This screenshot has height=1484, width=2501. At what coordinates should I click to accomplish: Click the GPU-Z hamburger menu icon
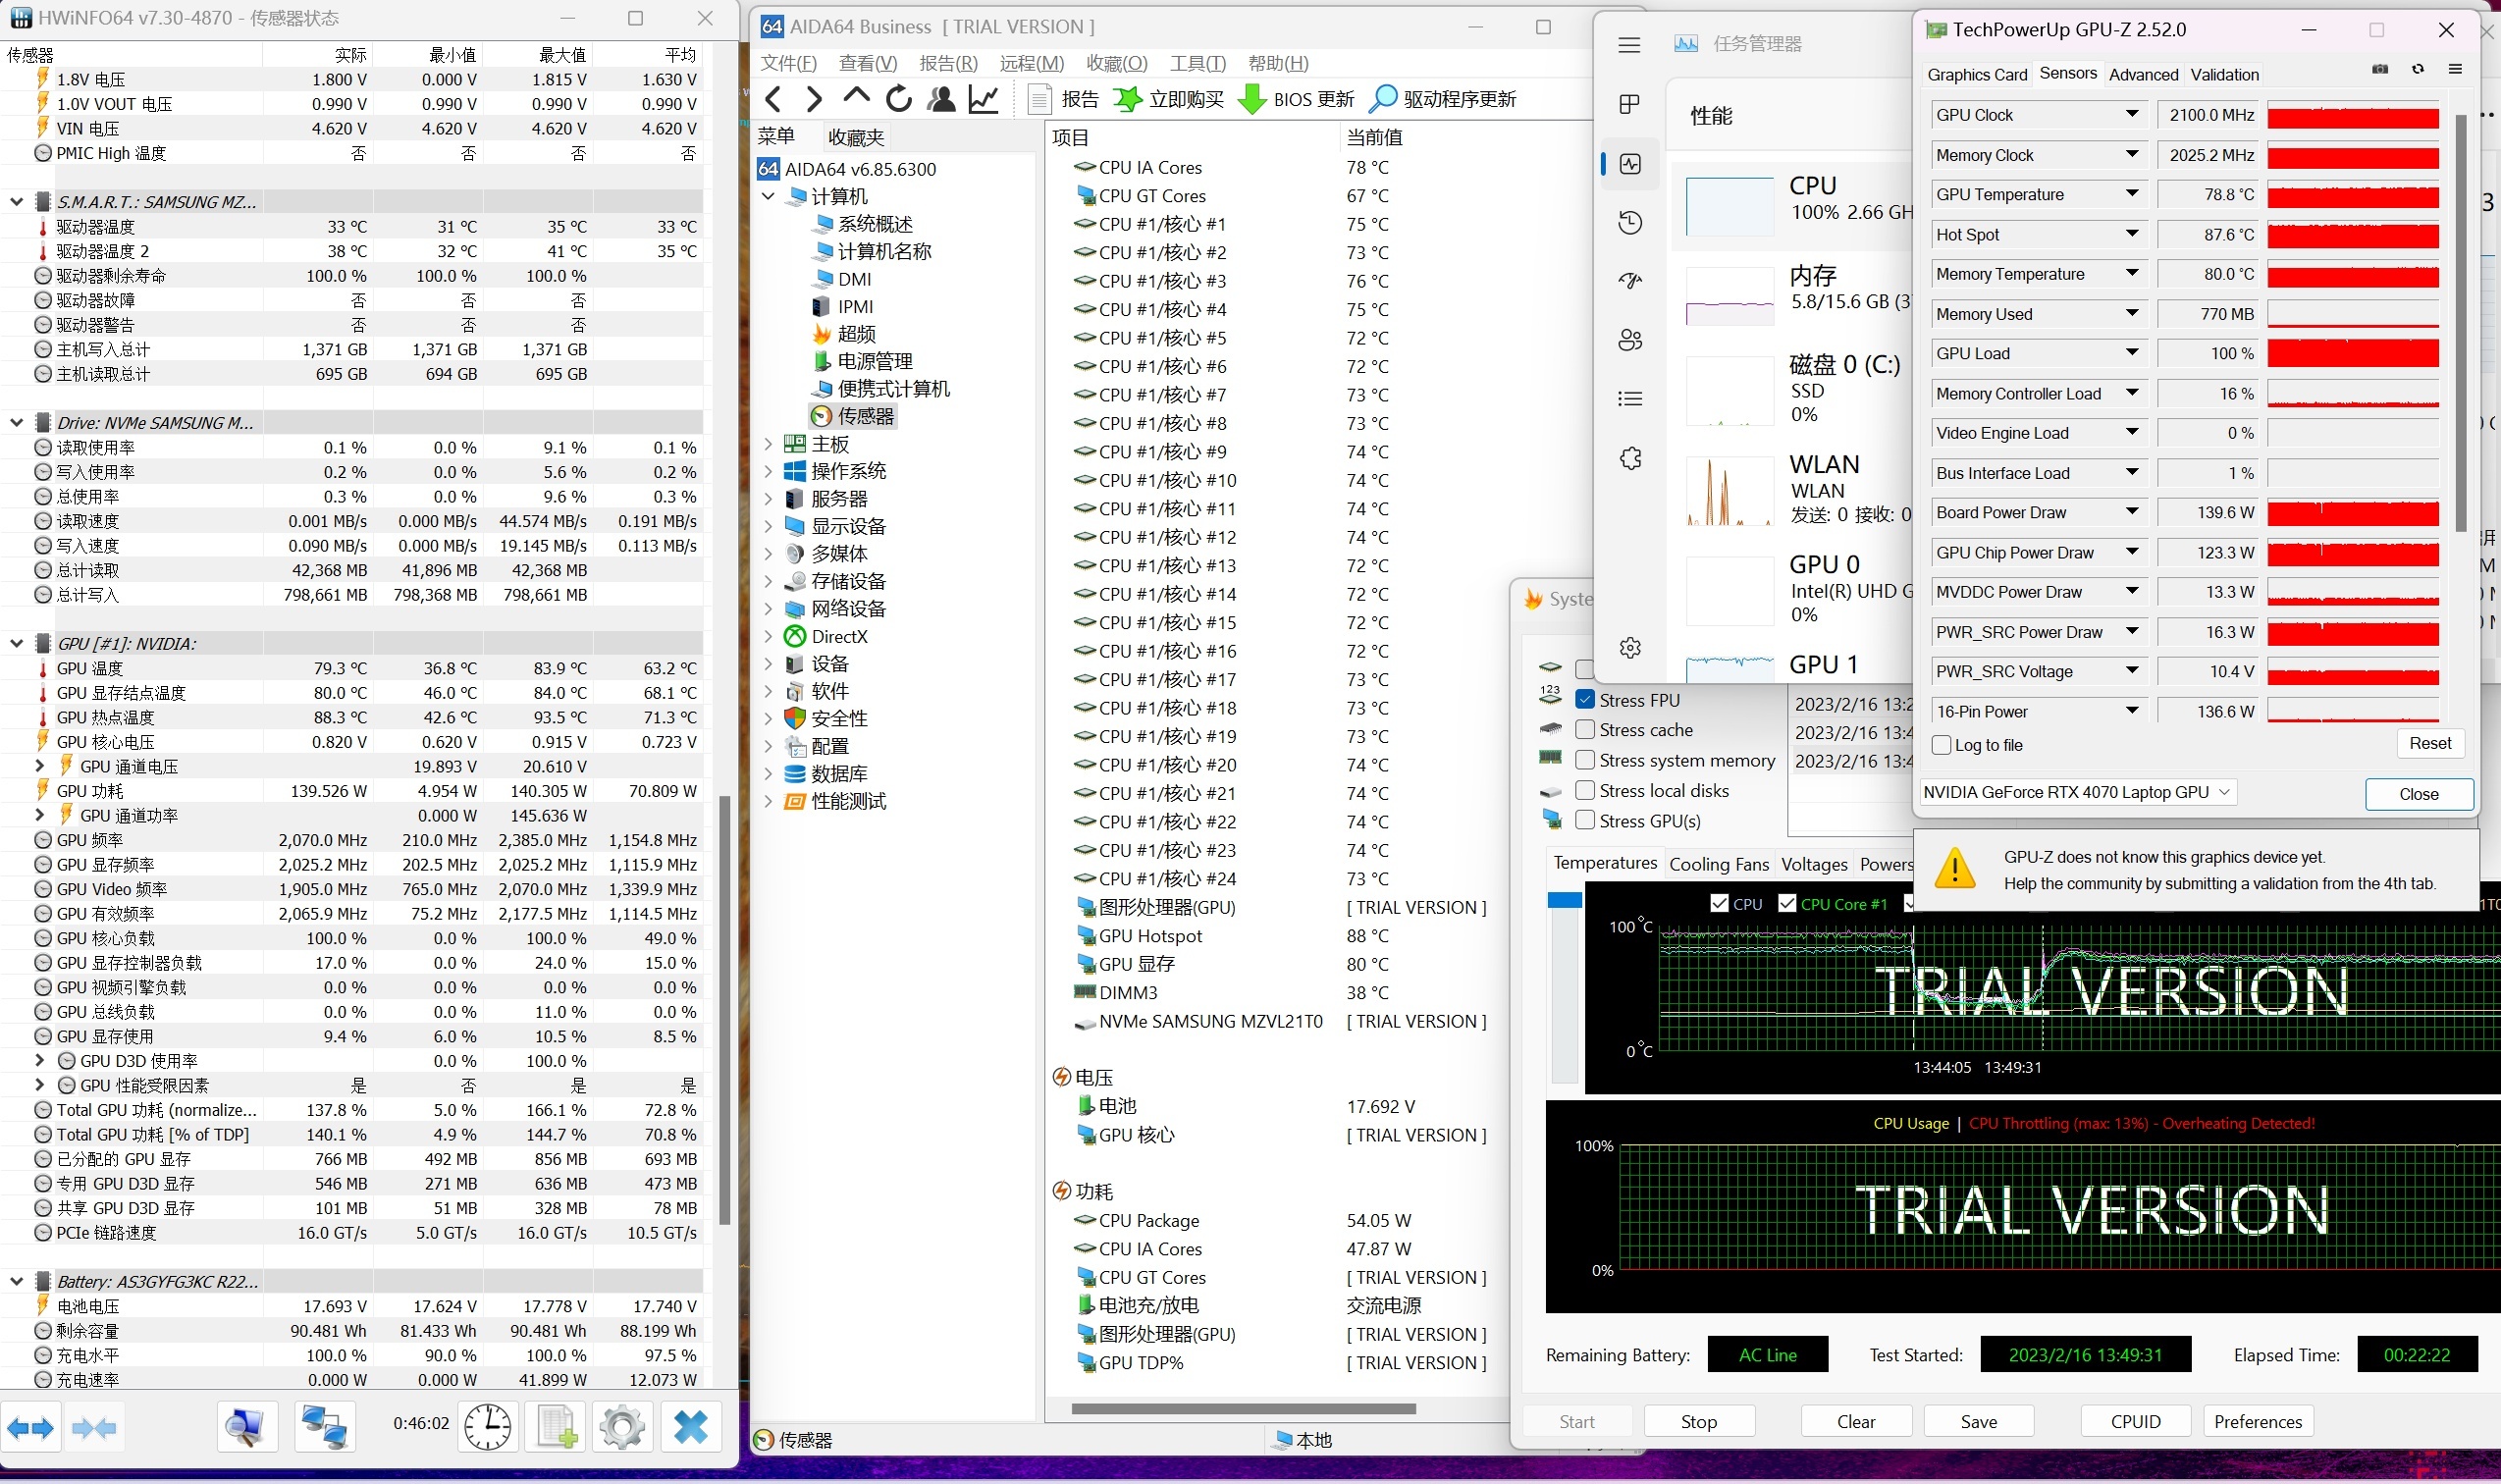[x=2455, y=69]
